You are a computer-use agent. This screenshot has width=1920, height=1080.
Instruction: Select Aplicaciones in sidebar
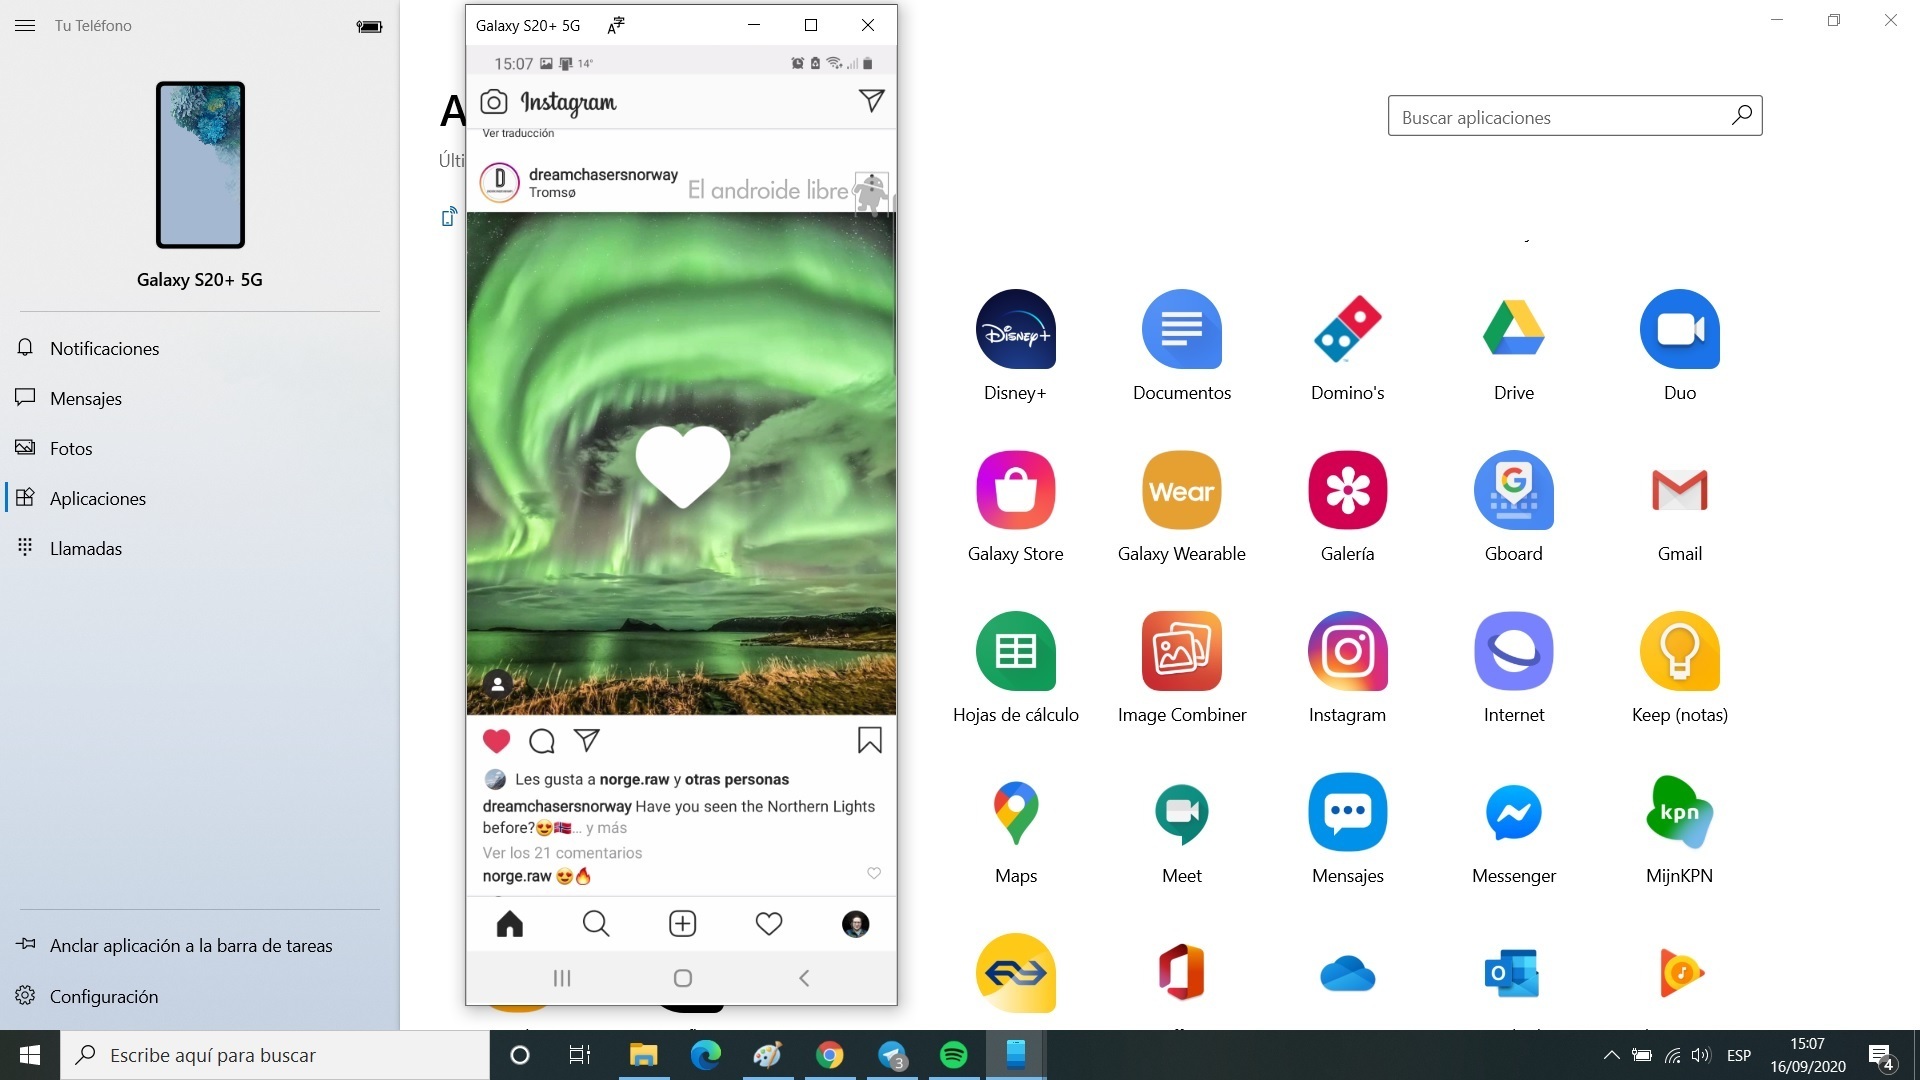pyautogui.click(x=200, y=498)
